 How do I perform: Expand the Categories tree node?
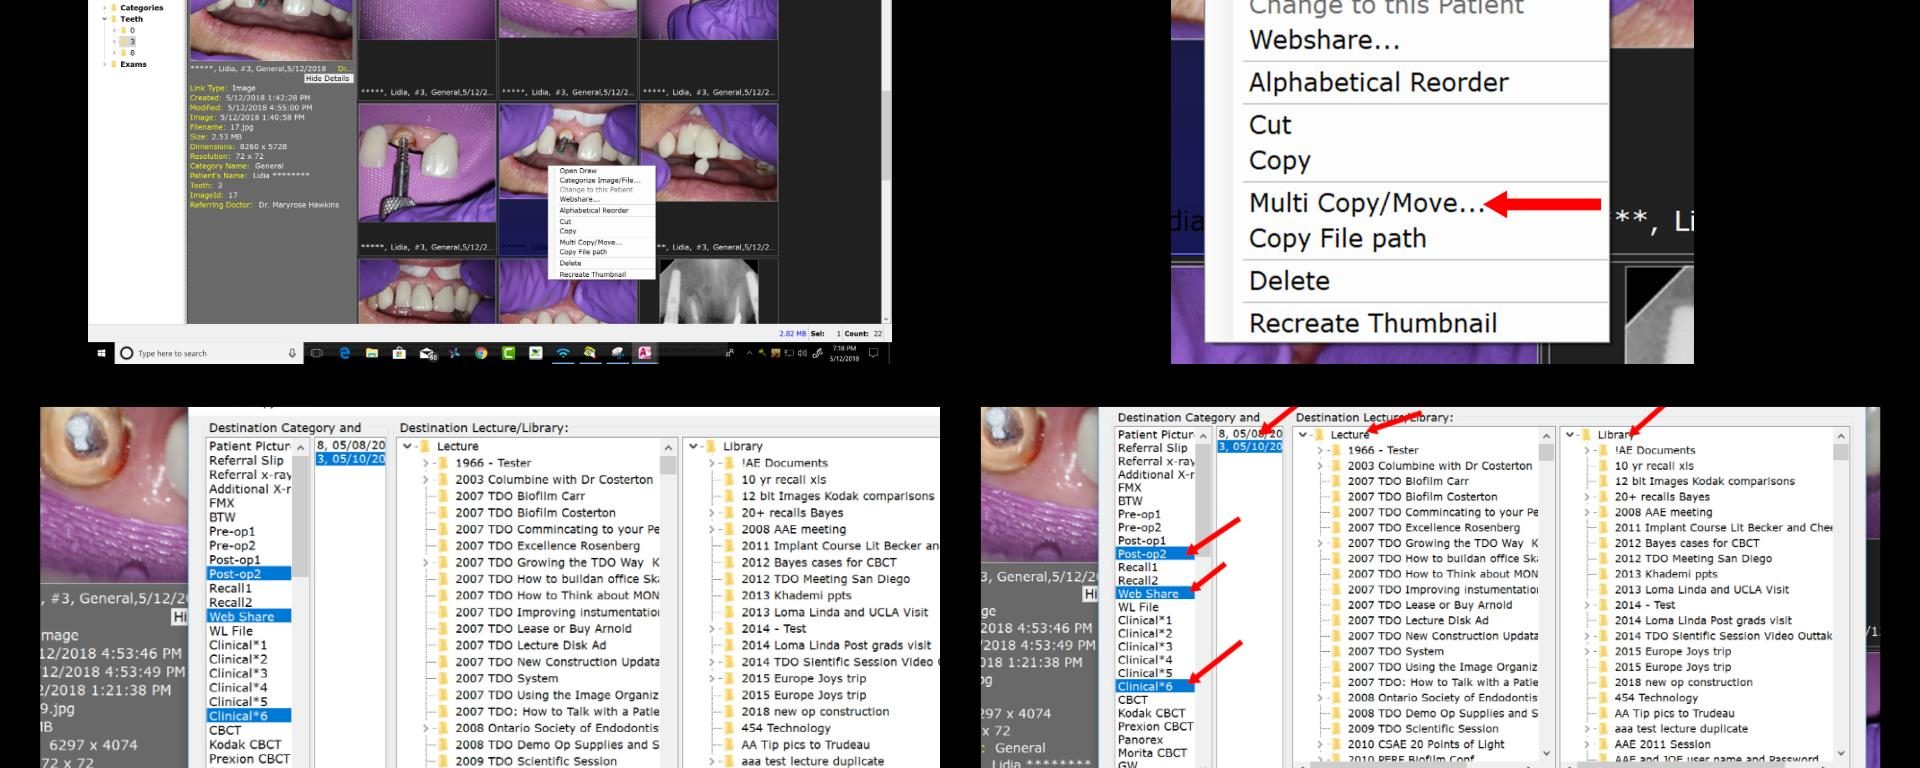pos(106,8)
